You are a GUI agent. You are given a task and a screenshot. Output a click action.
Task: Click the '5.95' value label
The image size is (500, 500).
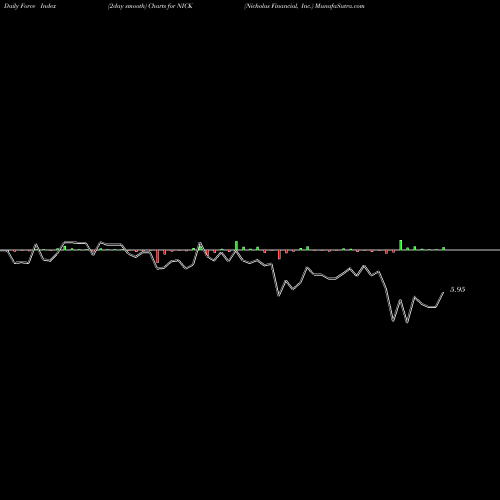[x=457, y=290]
